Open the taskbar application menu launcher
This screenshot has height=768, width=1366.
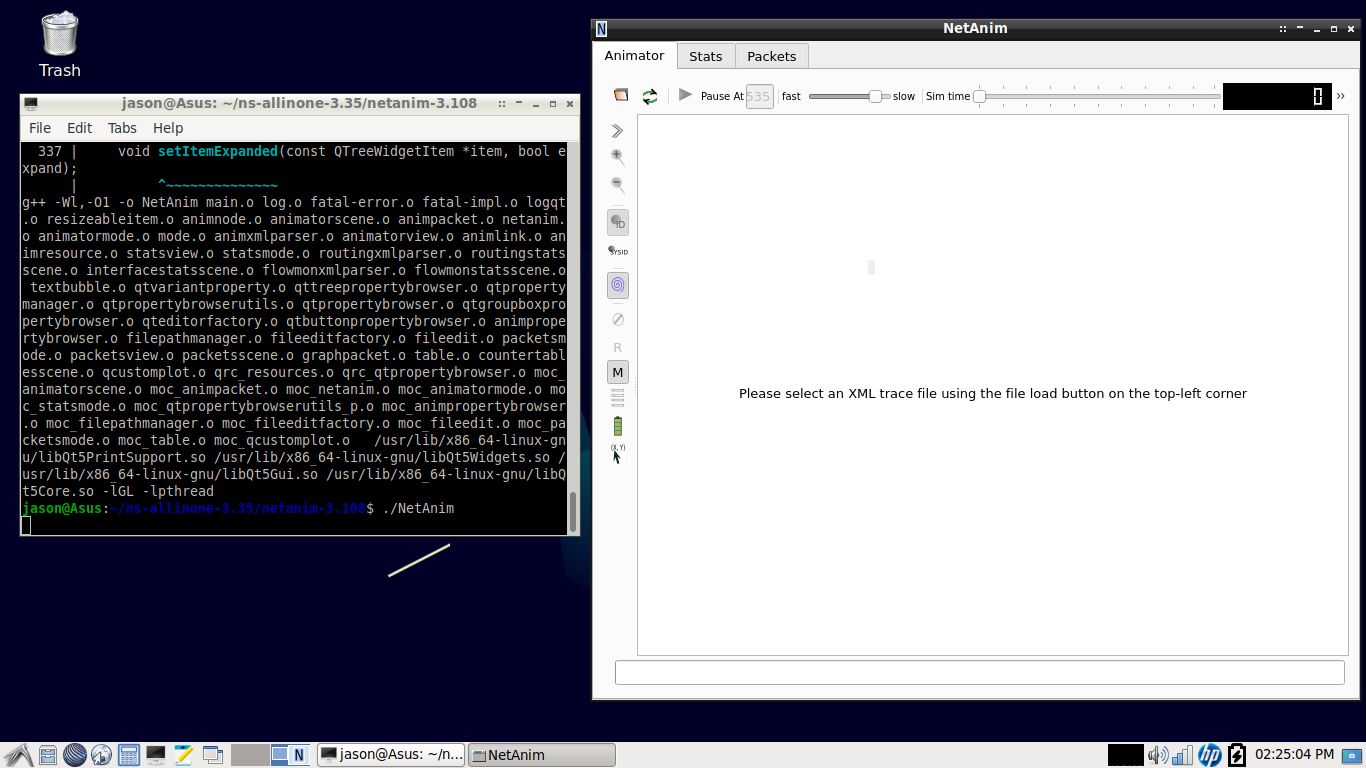[19, 755]
